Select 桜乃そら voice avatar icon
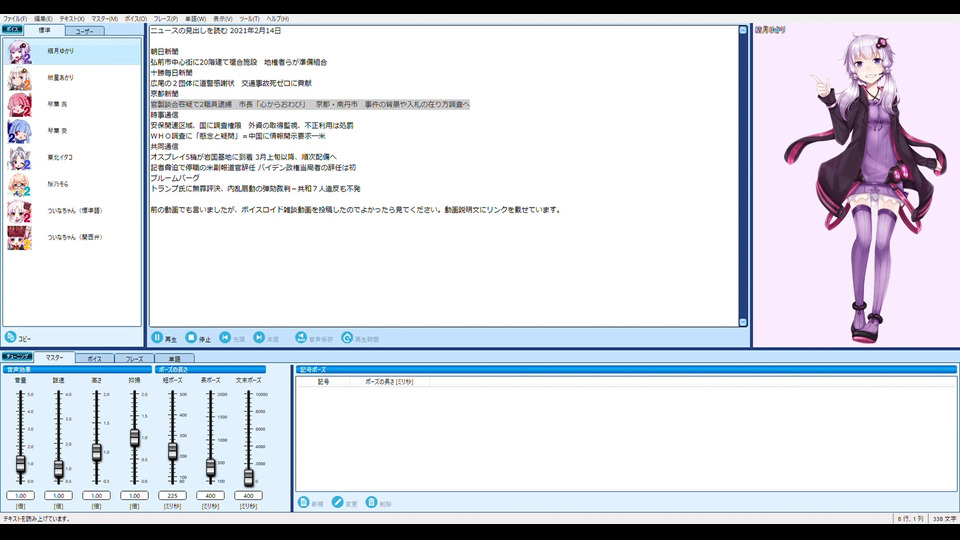 click(x=20, y=185)
